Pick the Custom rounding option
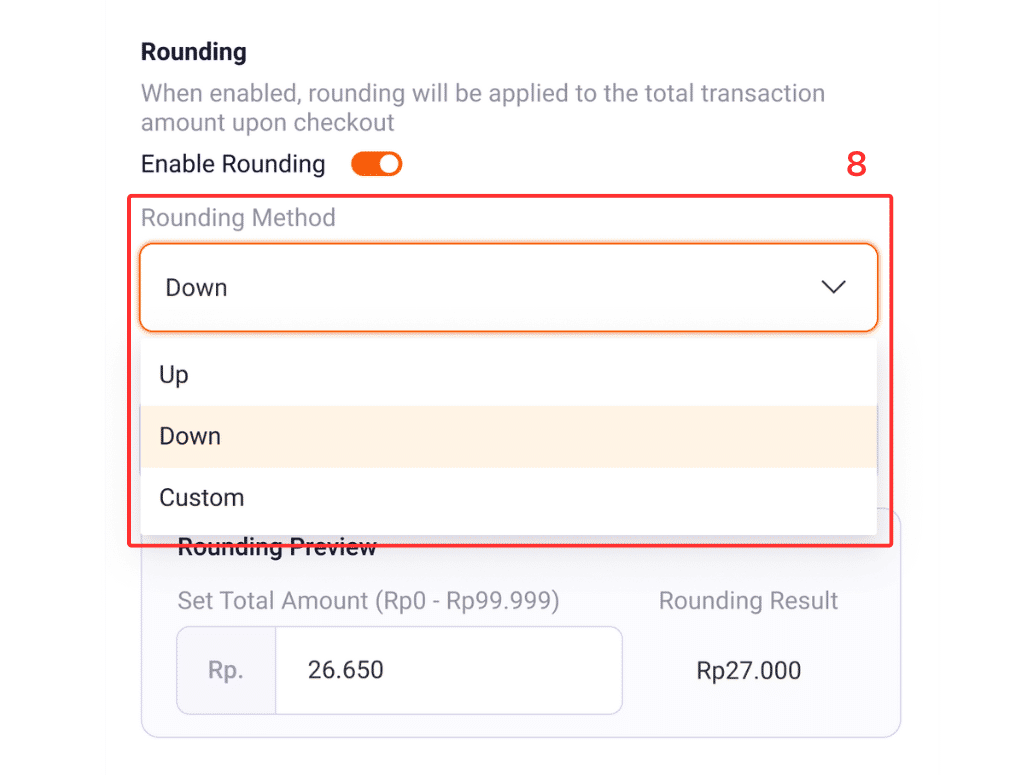The image size is (1024, 775). [202, 498]
